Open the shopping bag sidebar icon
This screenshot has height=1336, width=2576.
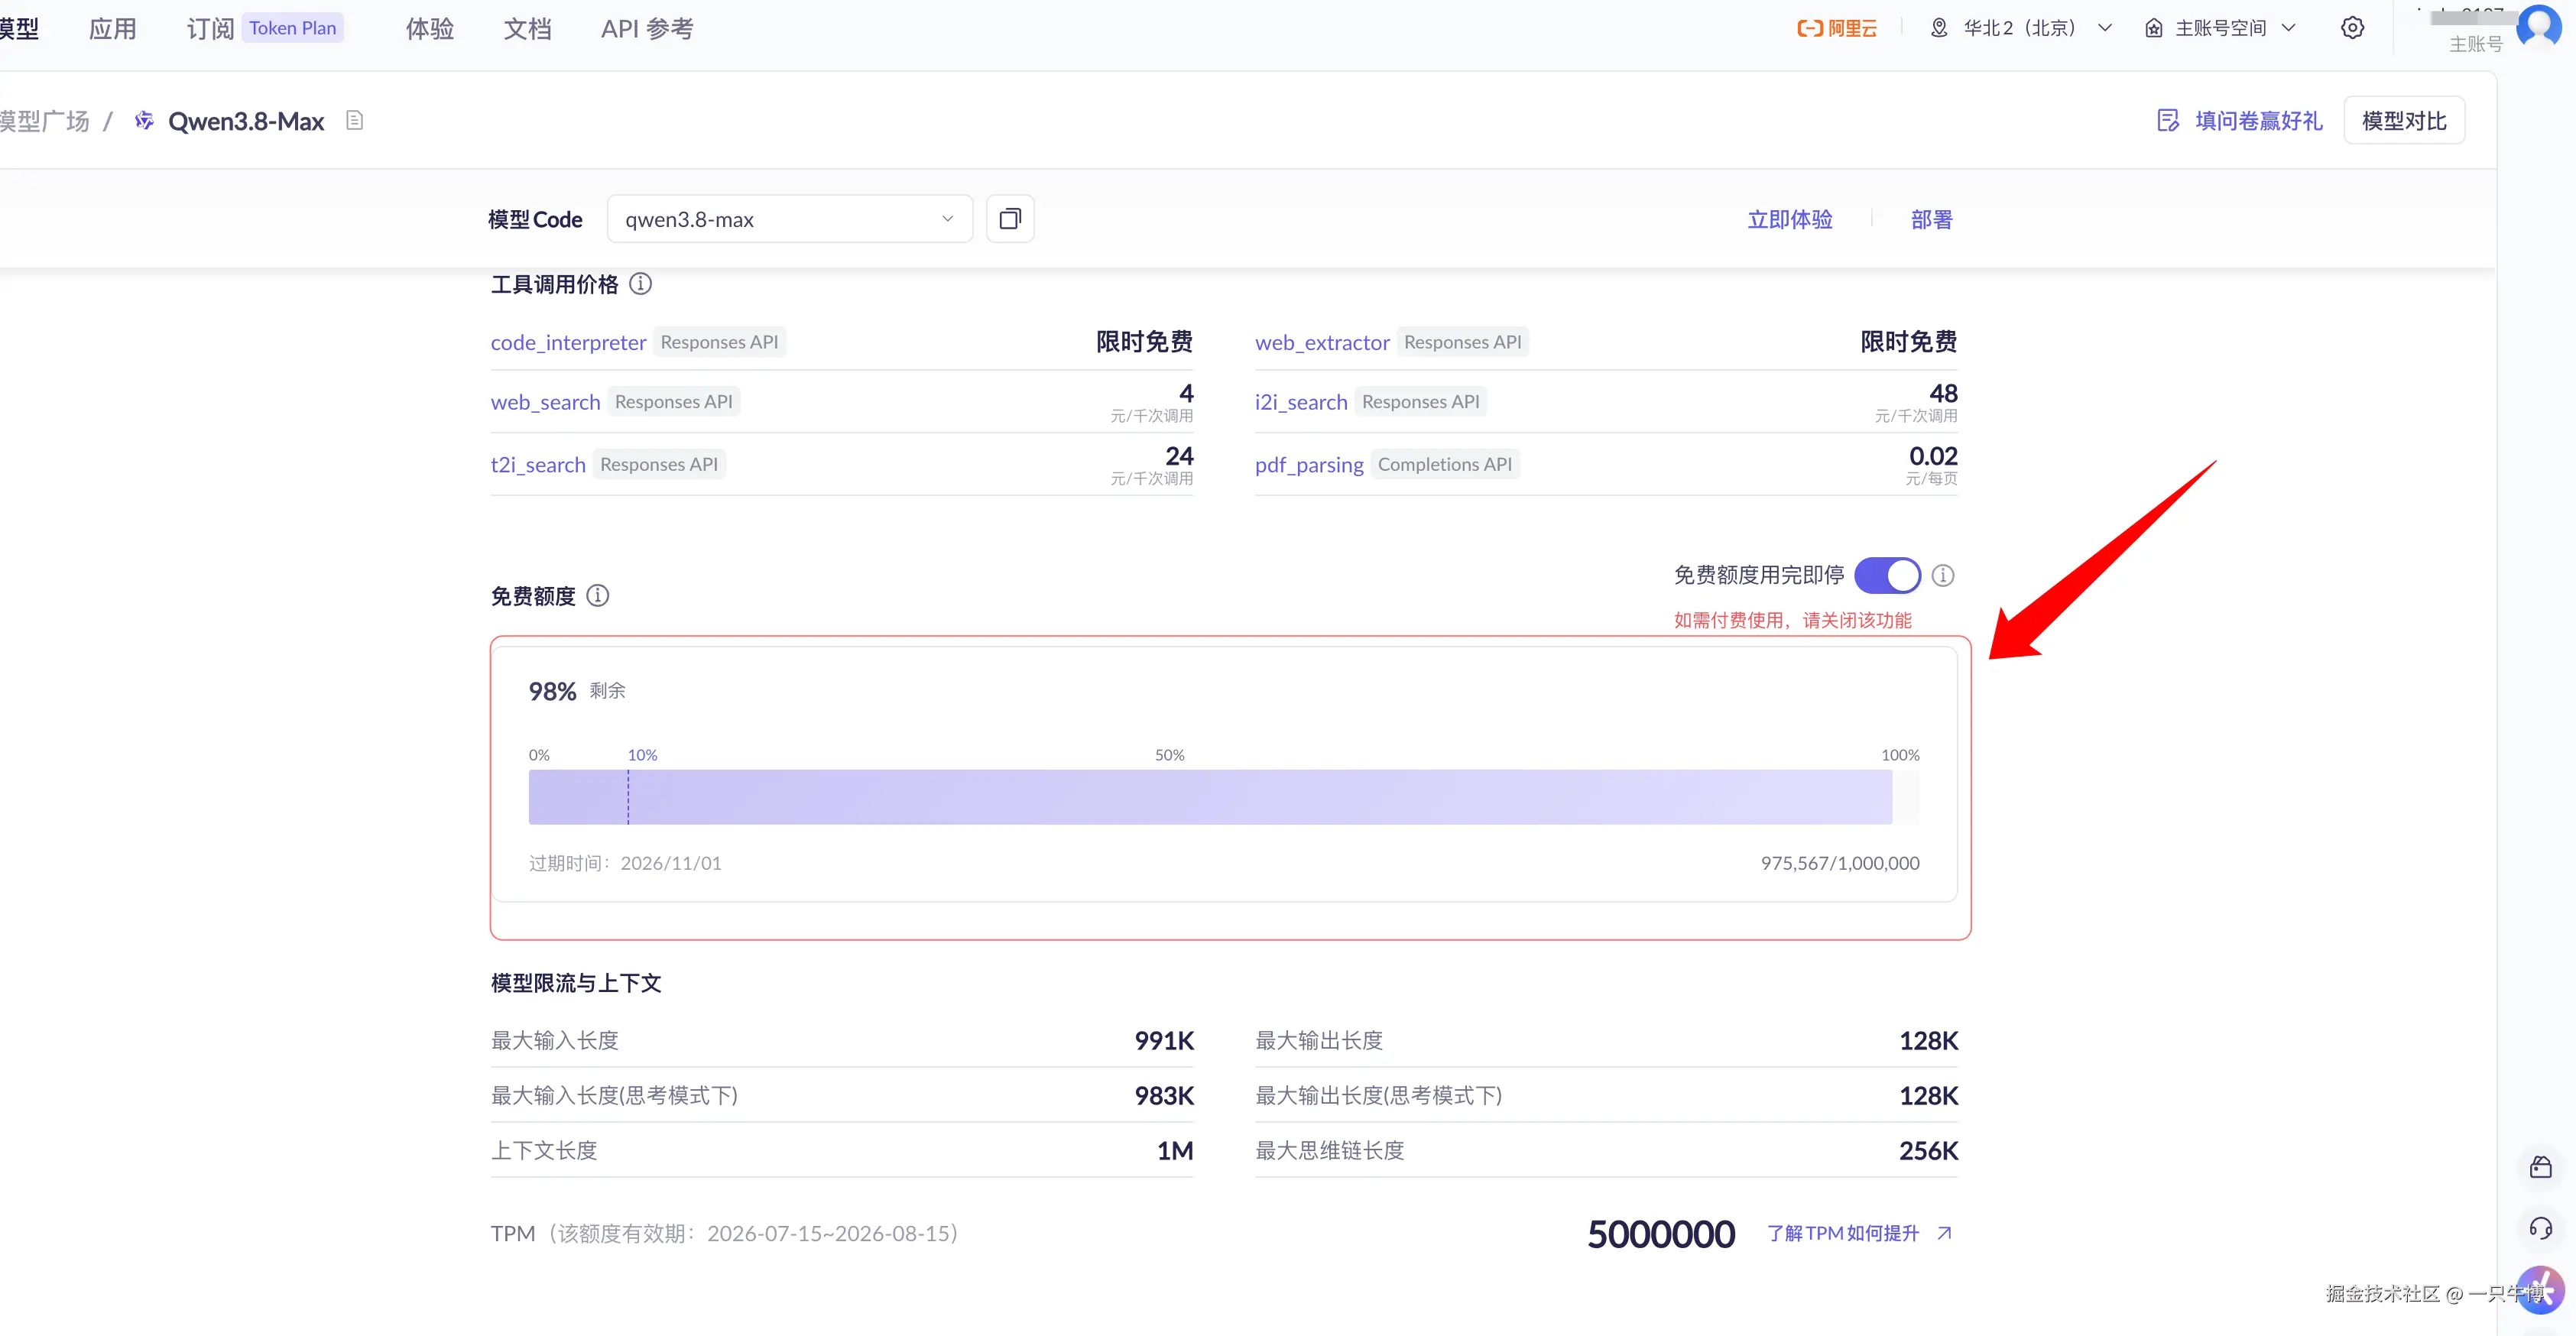tap(2541, 1167)
